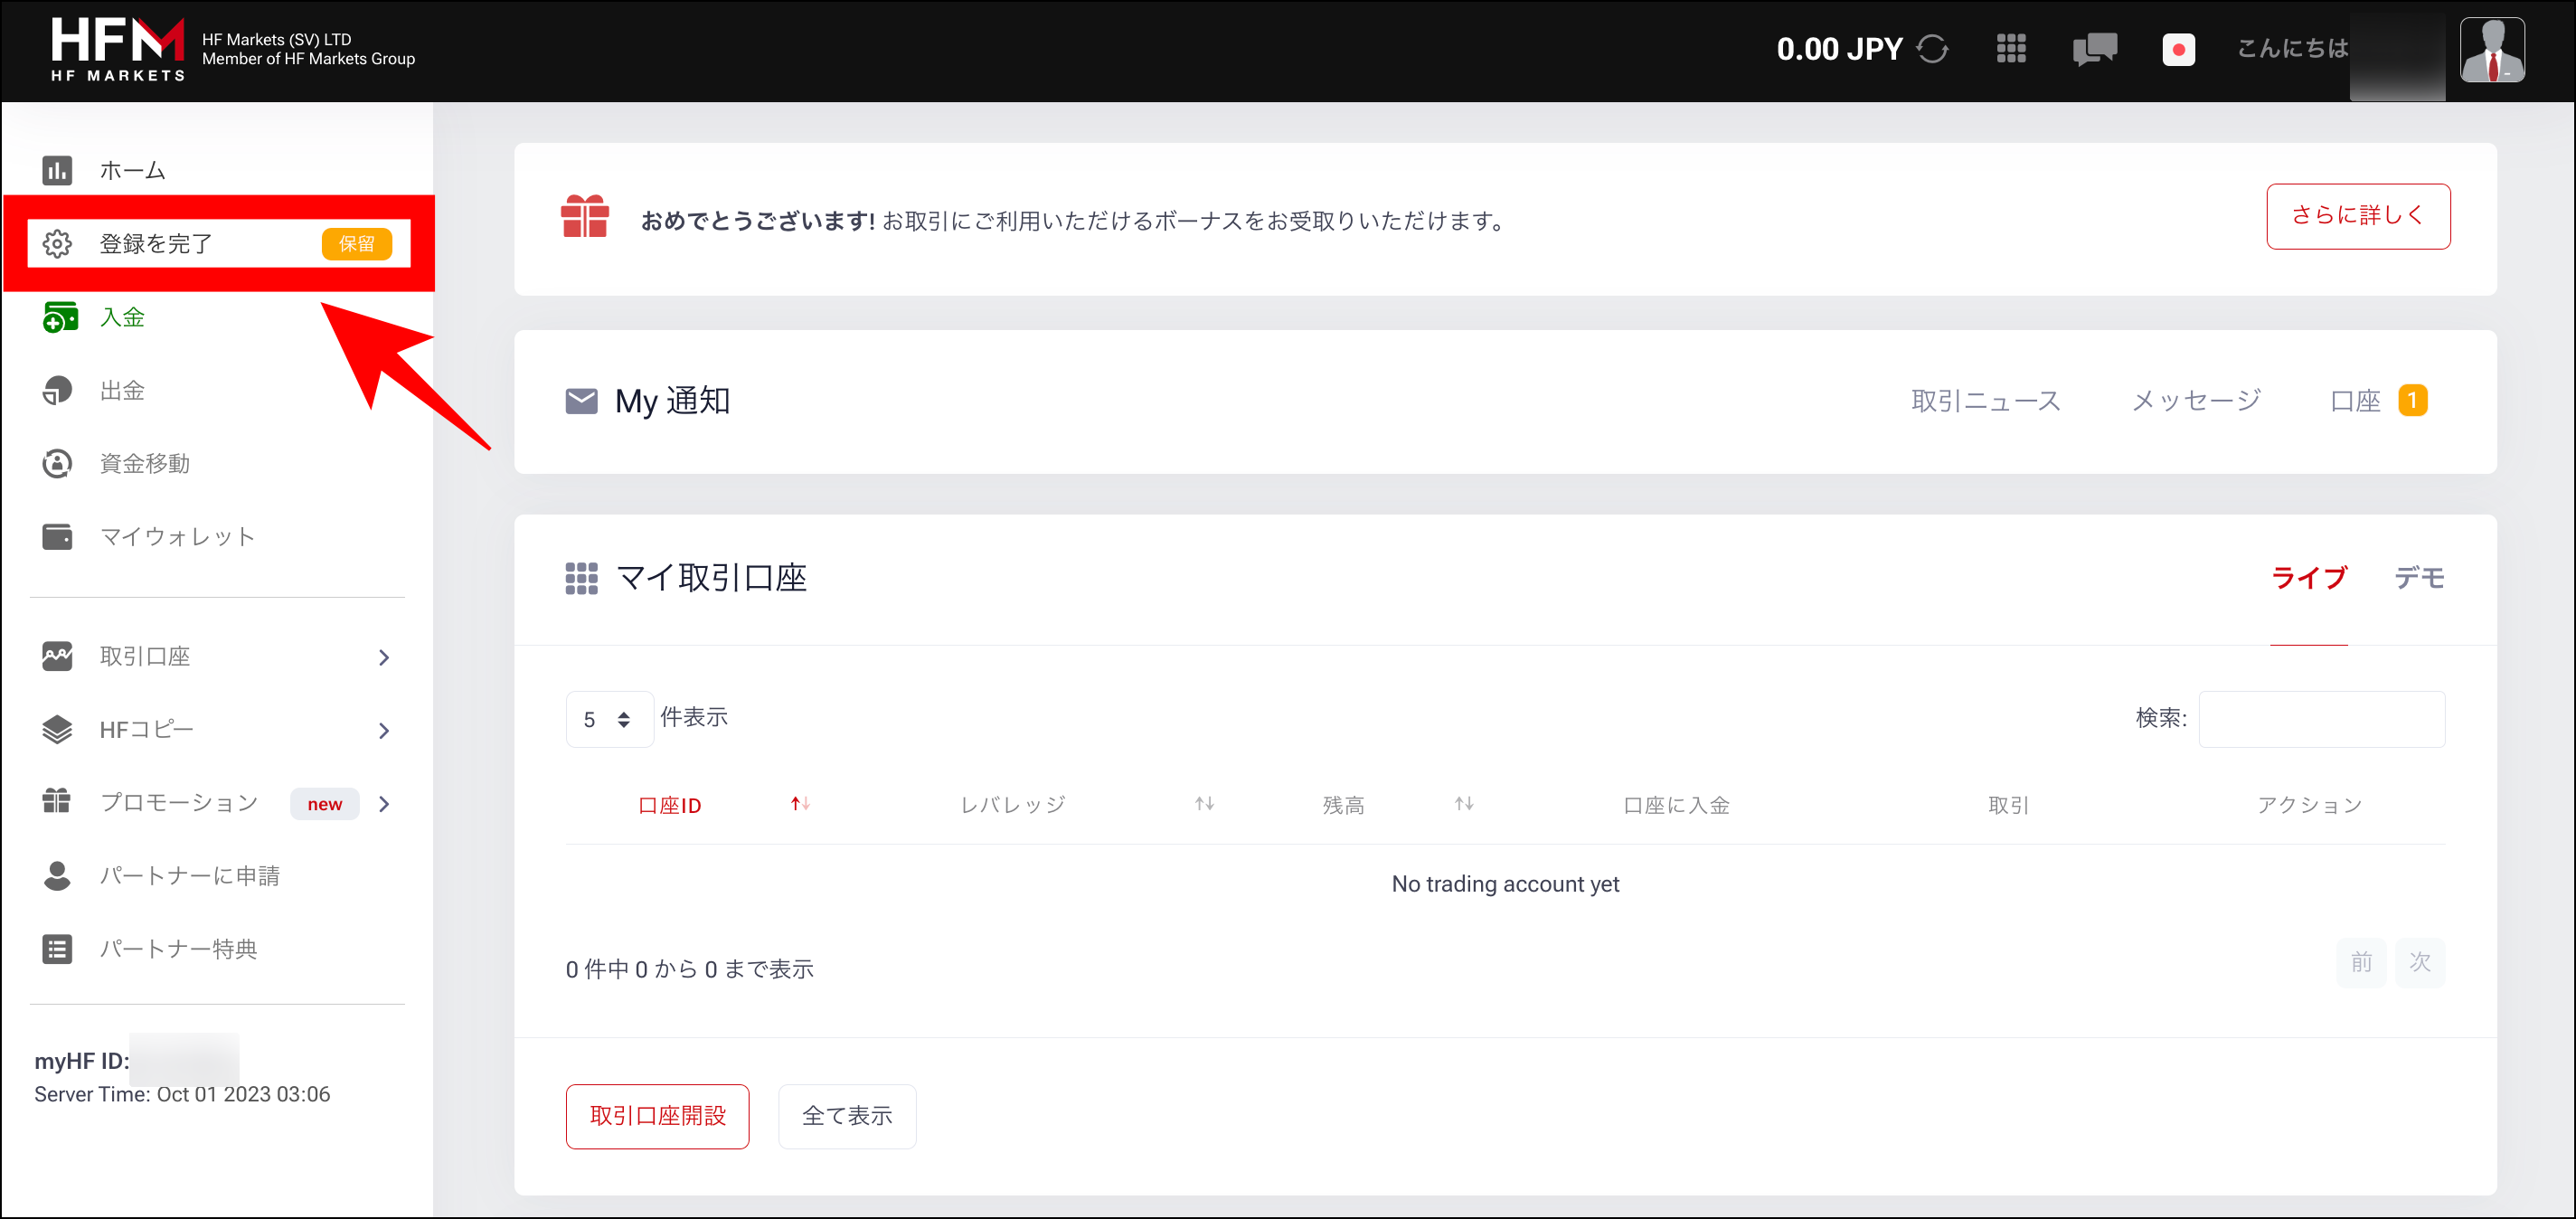Viewport: 2576px width, 1219px height.
Task: Click the Japanese flag language icon
Action: 2180,48
